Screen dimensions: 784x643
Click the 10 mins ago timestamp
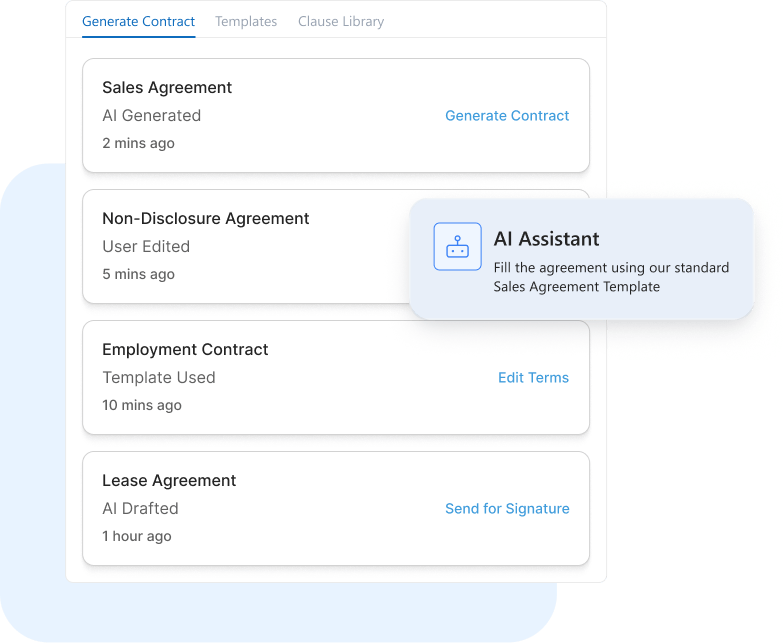tap(142, 405)
